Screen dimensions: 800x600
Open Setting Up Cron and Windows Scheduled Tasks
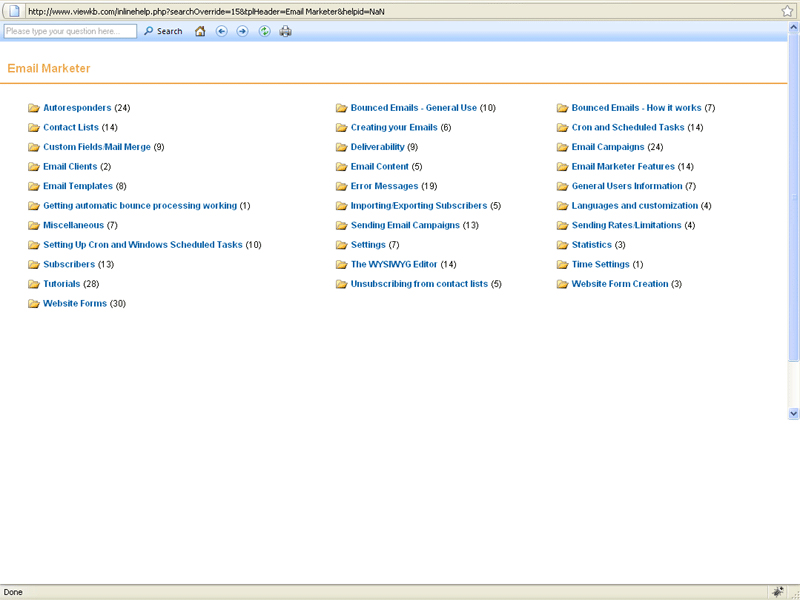click(x=143, y=244)
